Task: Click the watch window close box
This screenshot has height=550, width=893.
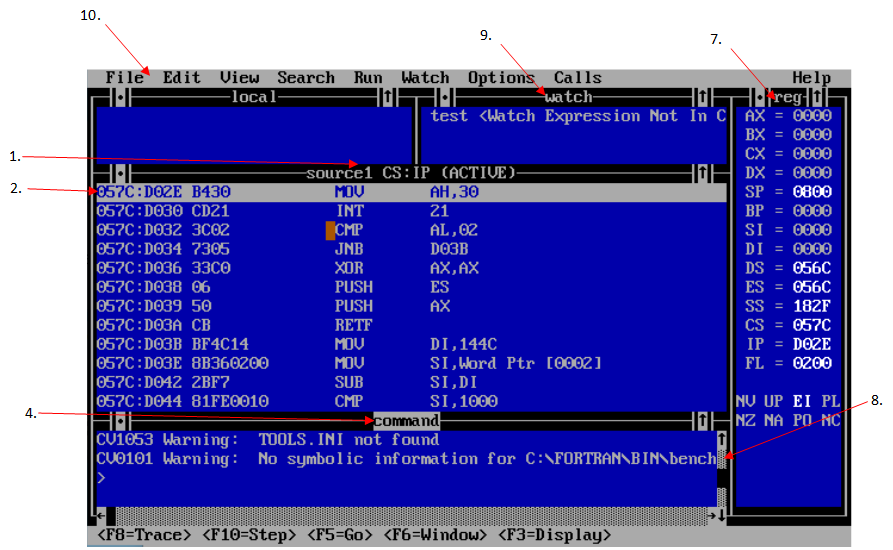Action: (x=443, y=98)
